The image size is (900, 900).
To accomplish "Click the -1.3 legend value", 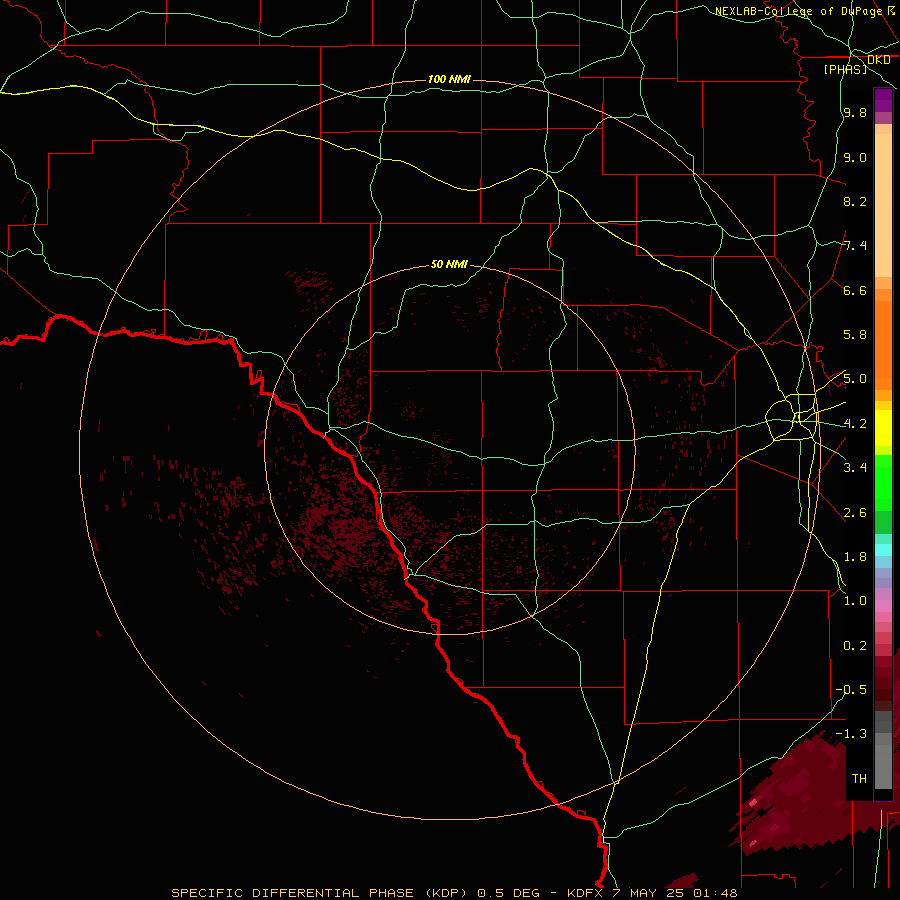I will coord(851,734).
